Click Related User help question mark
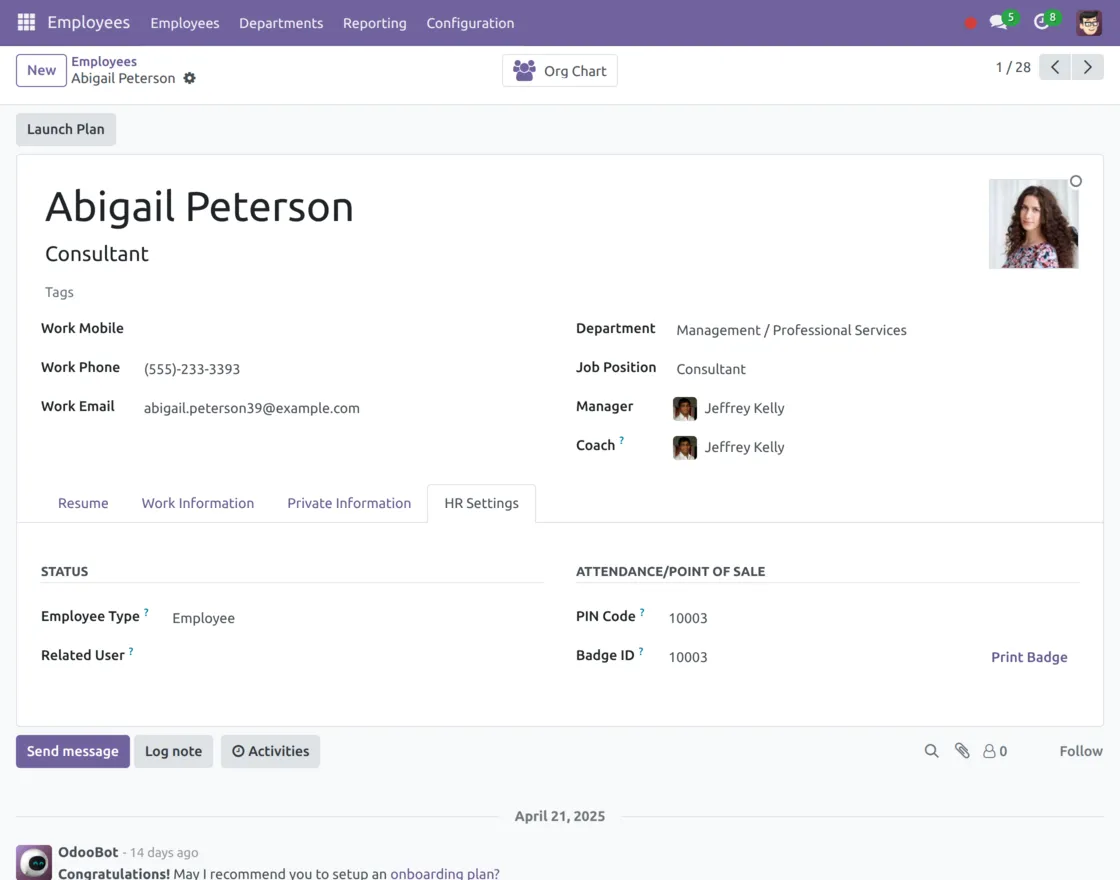 pyautogui.click(x=131, y=651)
